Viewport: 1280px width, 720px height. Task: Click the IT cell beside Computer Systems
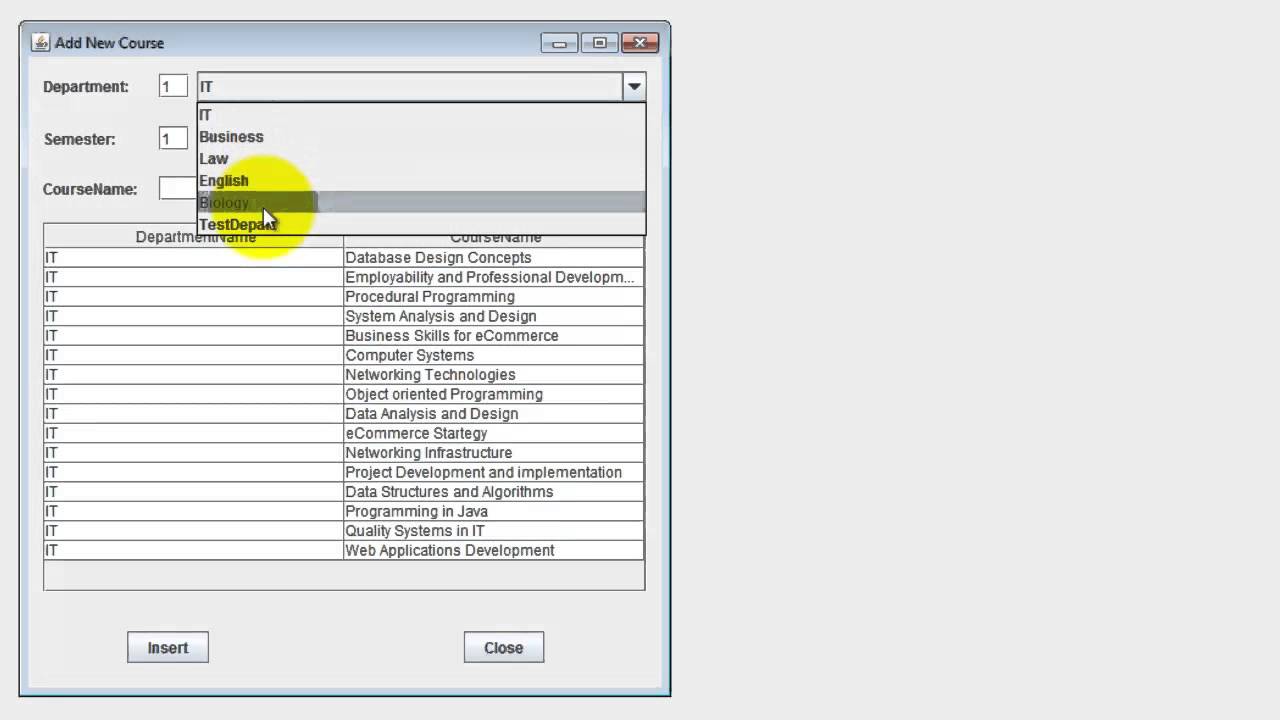[x=193, y=355]
